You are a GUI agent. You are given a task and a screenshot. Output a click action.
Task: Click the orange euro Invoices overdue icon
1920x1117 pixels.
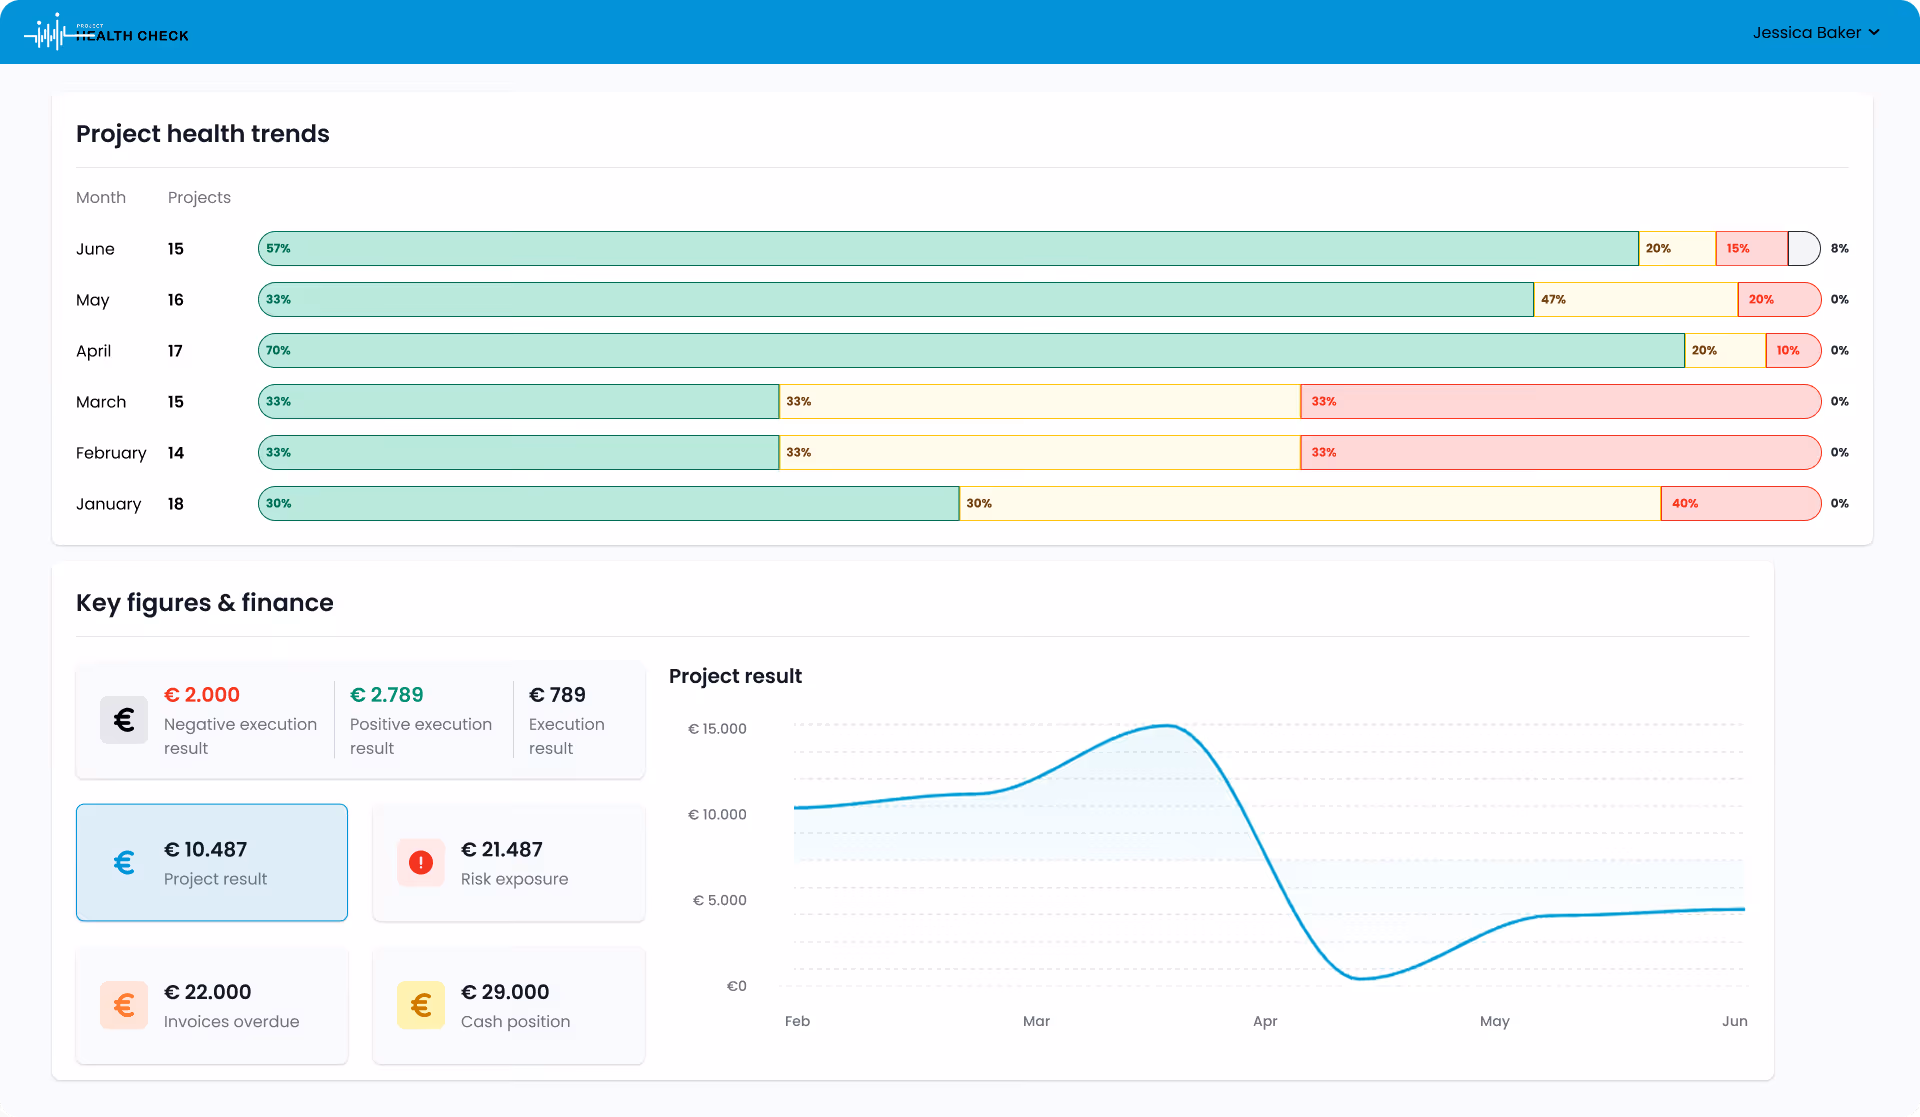(124, 1005)
